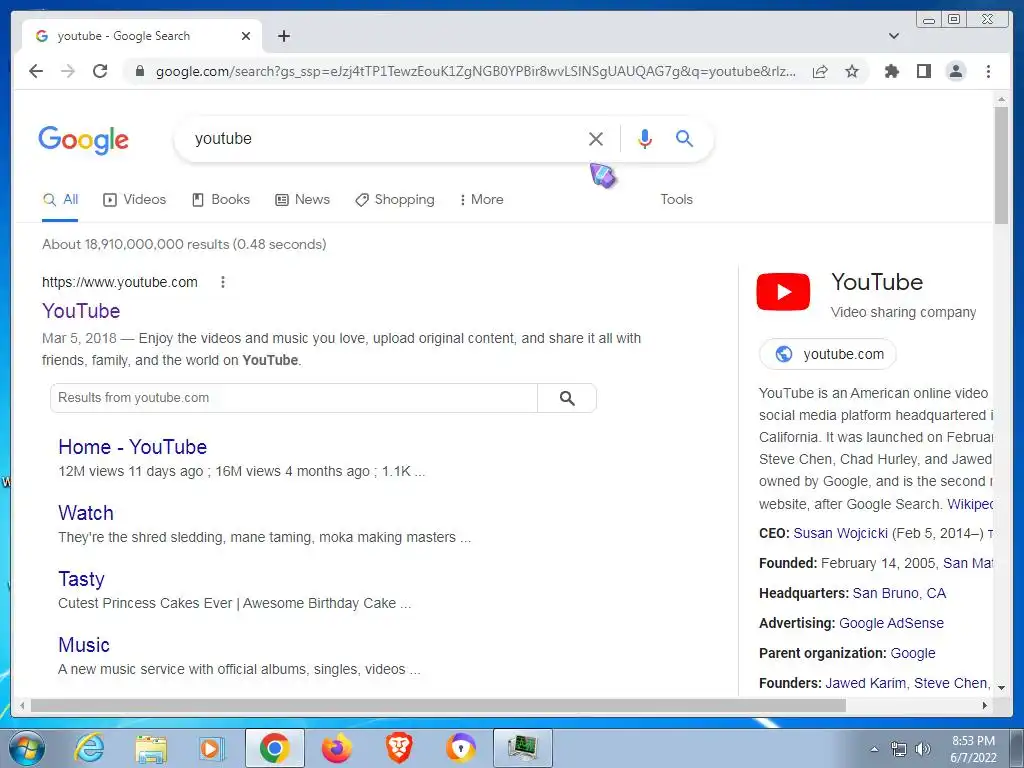Screen dimensions: 1024x768
Task: Open the Extensions puzzle icon
Action: click(891, 71)
